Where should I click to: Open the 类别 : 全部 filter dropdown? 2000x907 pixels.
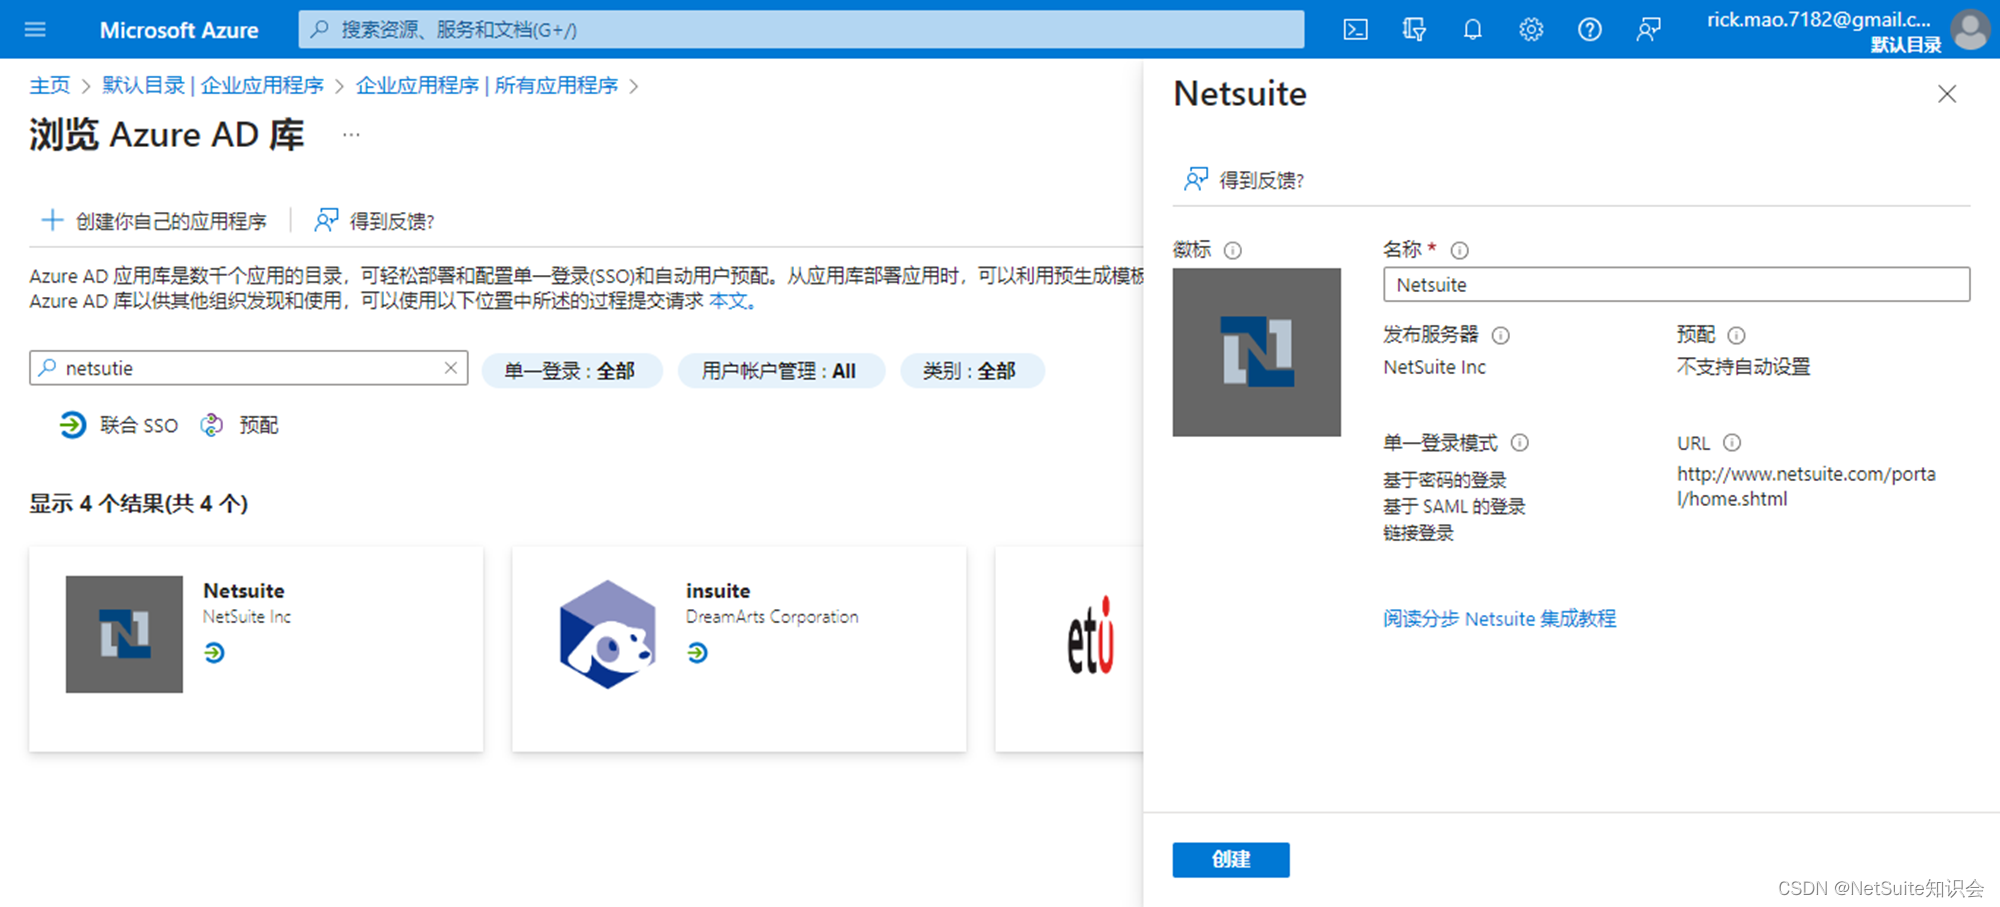(x=972, y=370)
